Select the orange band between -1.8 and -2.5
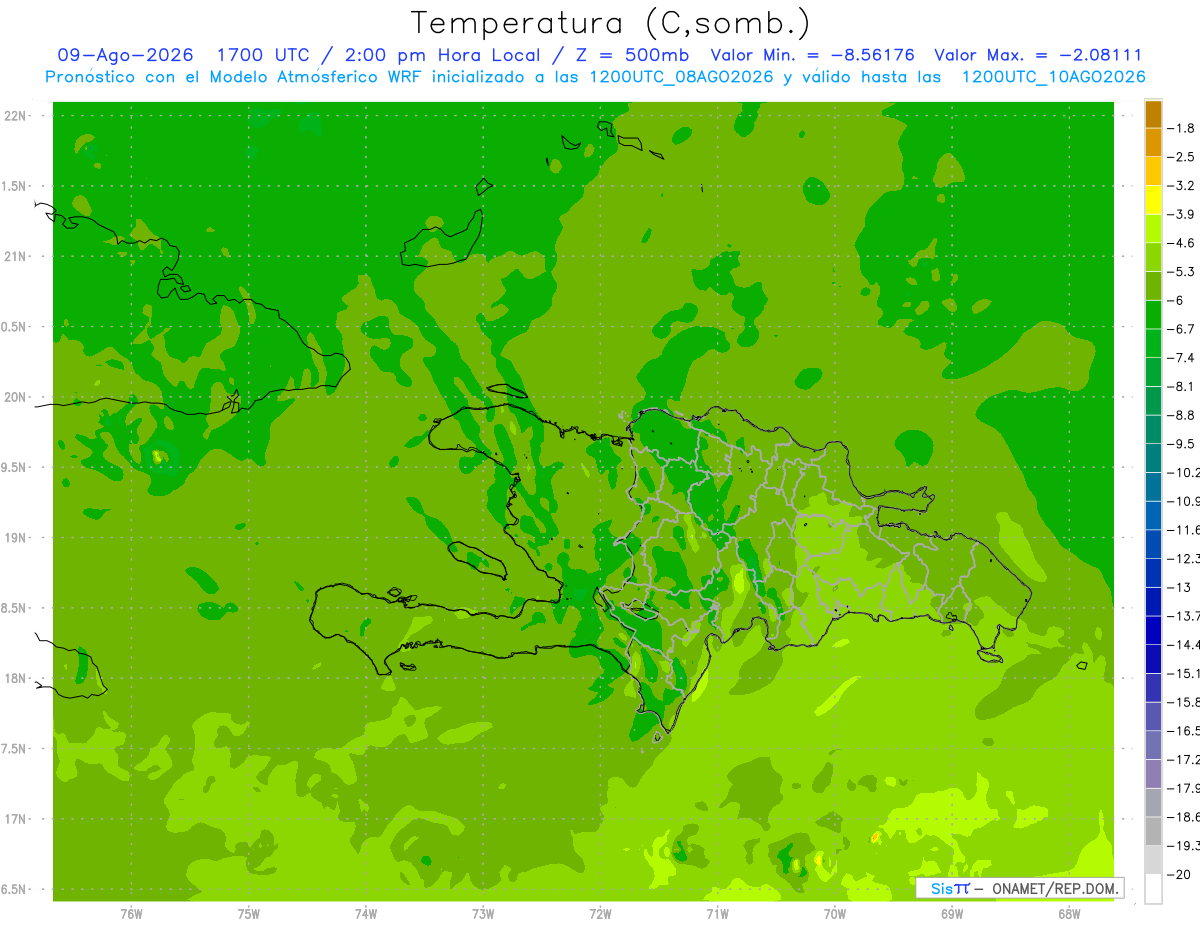Image resolution: width=1200 pixels, height=927 pixels. pos(1153,142)
